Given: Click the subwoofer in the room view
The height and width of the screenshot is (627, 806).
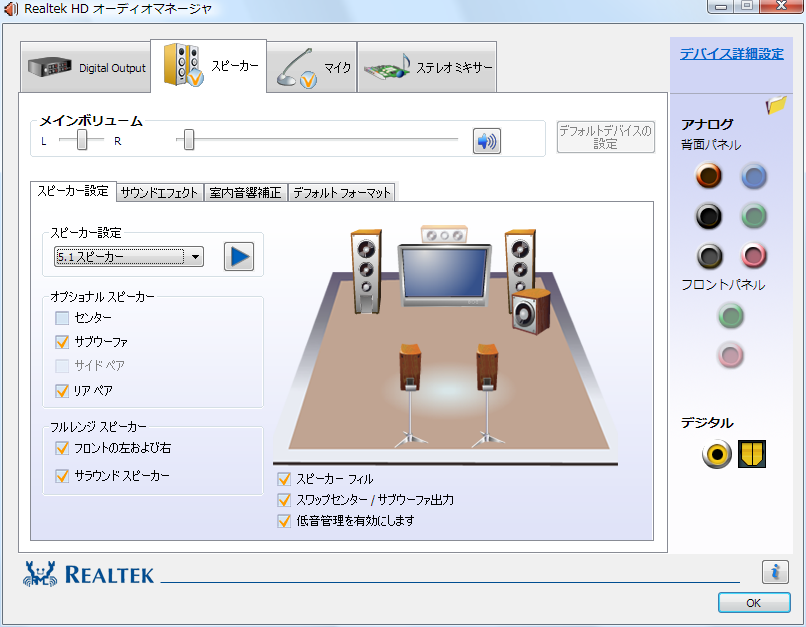Looking at the screenshot, I should (531, 311).
